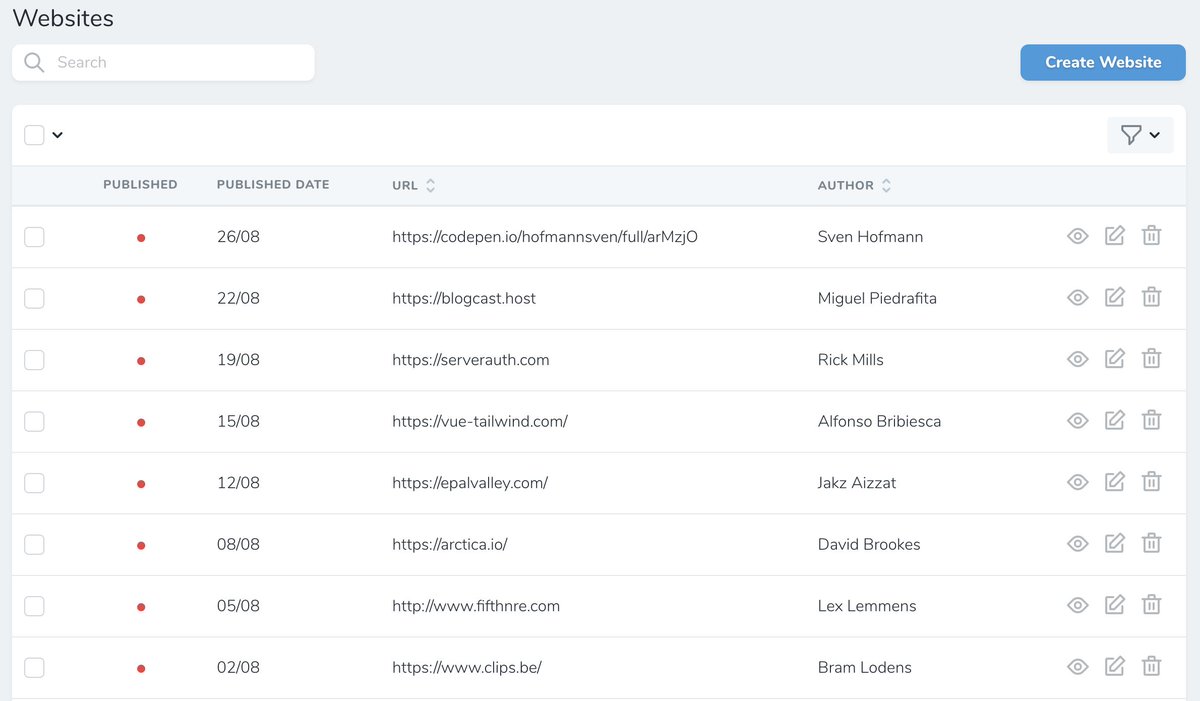
Task: Click the https://epalvalley.com/ URL
Action: (x=470, y=483)
